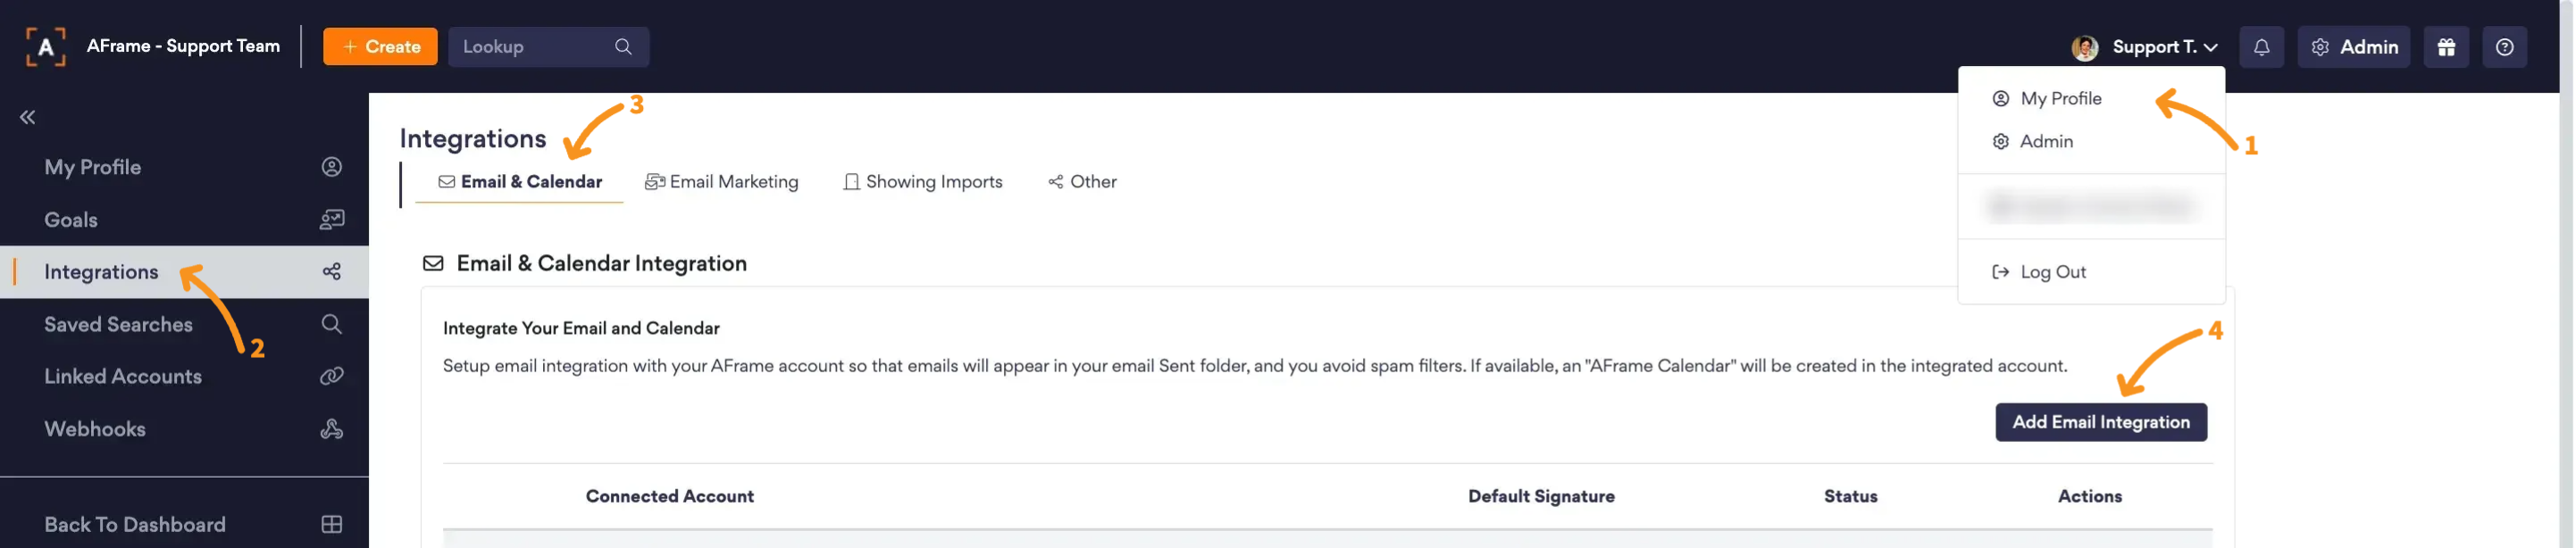Switch to Email & Calendar tab
The width and height of the screenshot is (2576, 548).
click(x=520, y=182)
